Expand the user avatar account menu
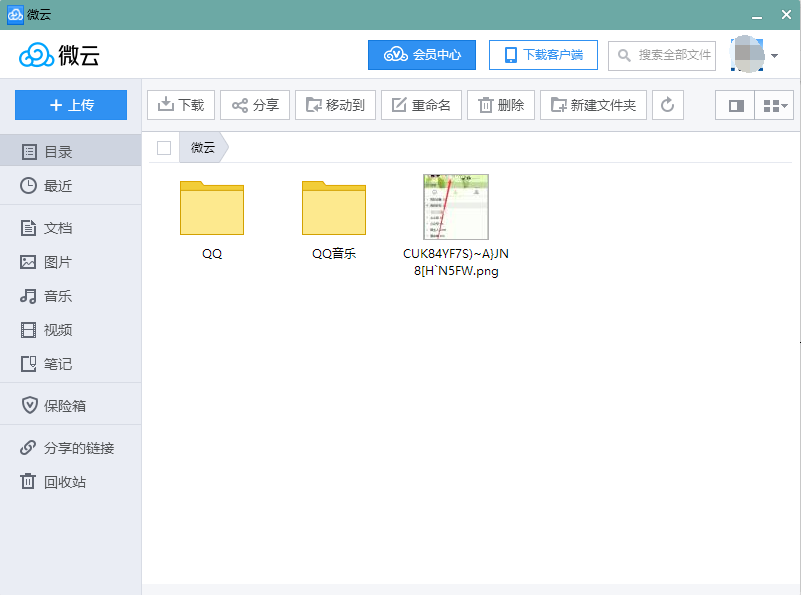801x595 pixels. (756, 55)
